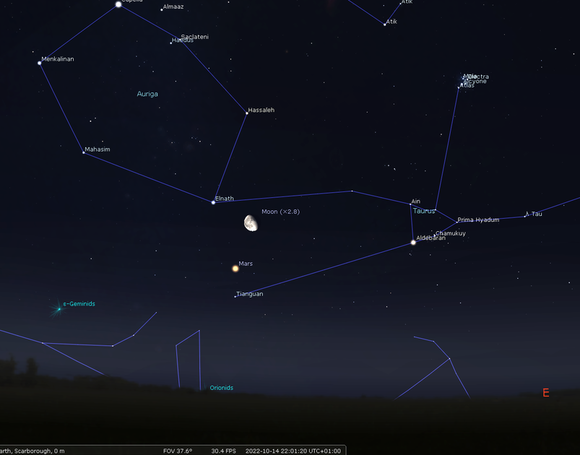
Task: Select the star Mahasim
Action: (x=84, y=152)
